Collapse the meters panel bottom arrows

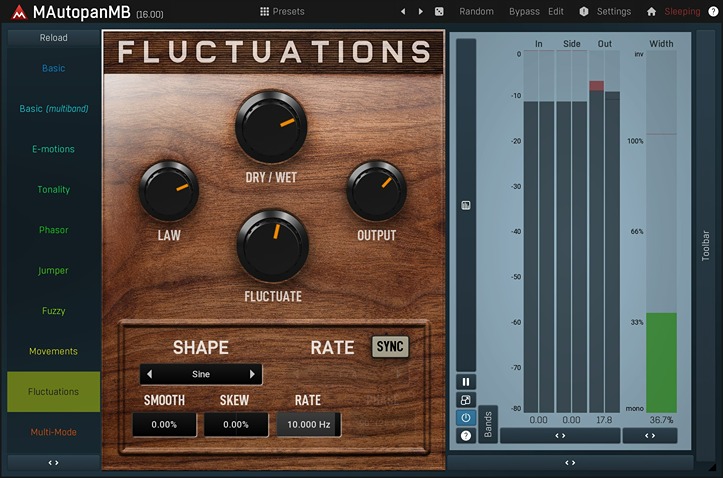[x=570, y=463]
